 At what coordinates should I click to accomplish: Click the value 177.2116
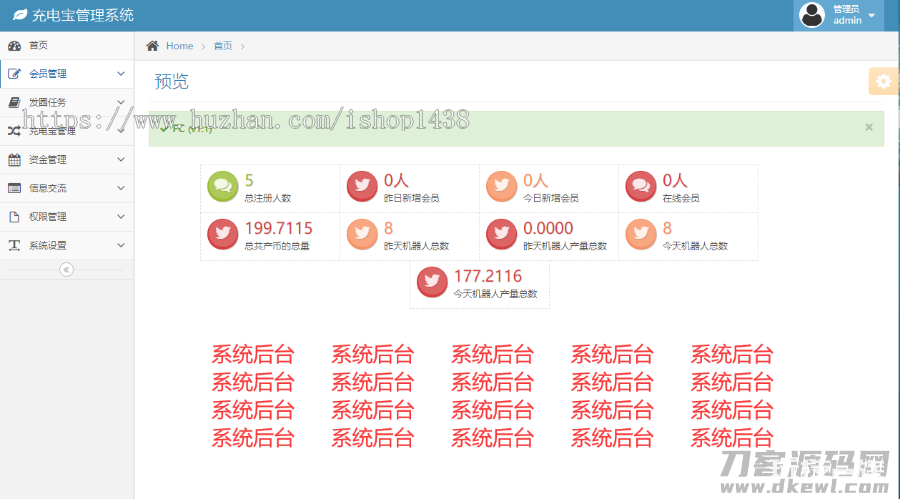[x=488, y=276]
